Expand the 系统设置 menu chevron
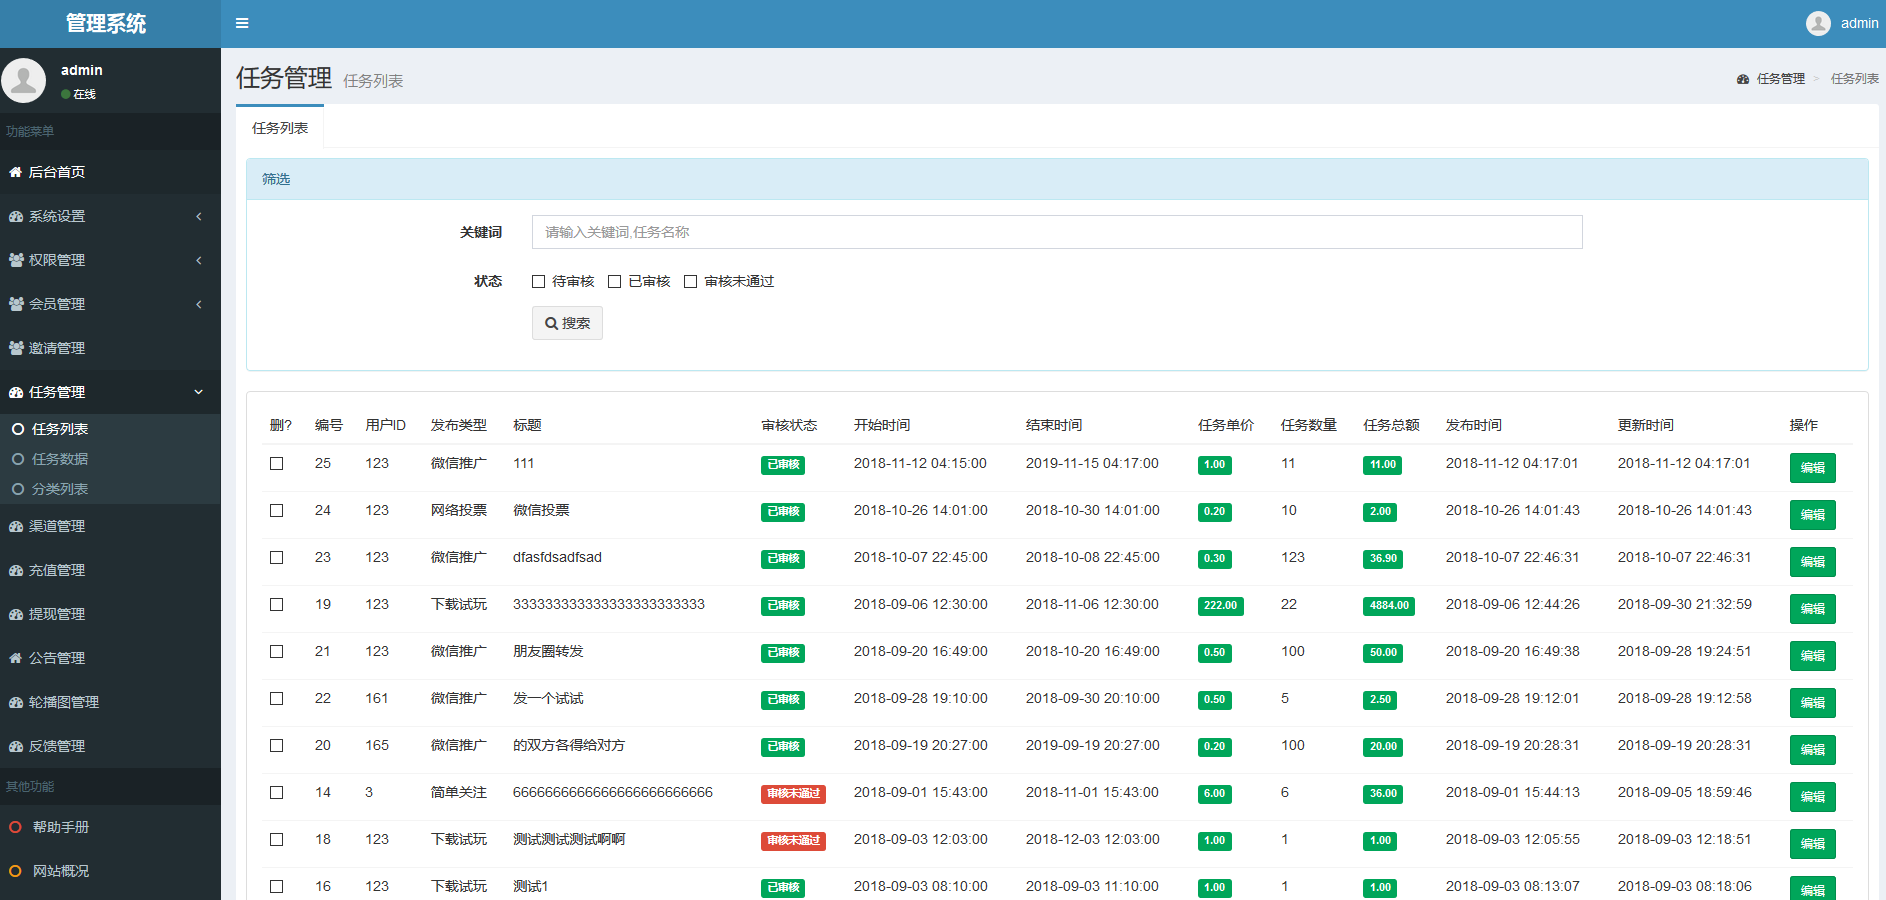 tap(199, 216)
